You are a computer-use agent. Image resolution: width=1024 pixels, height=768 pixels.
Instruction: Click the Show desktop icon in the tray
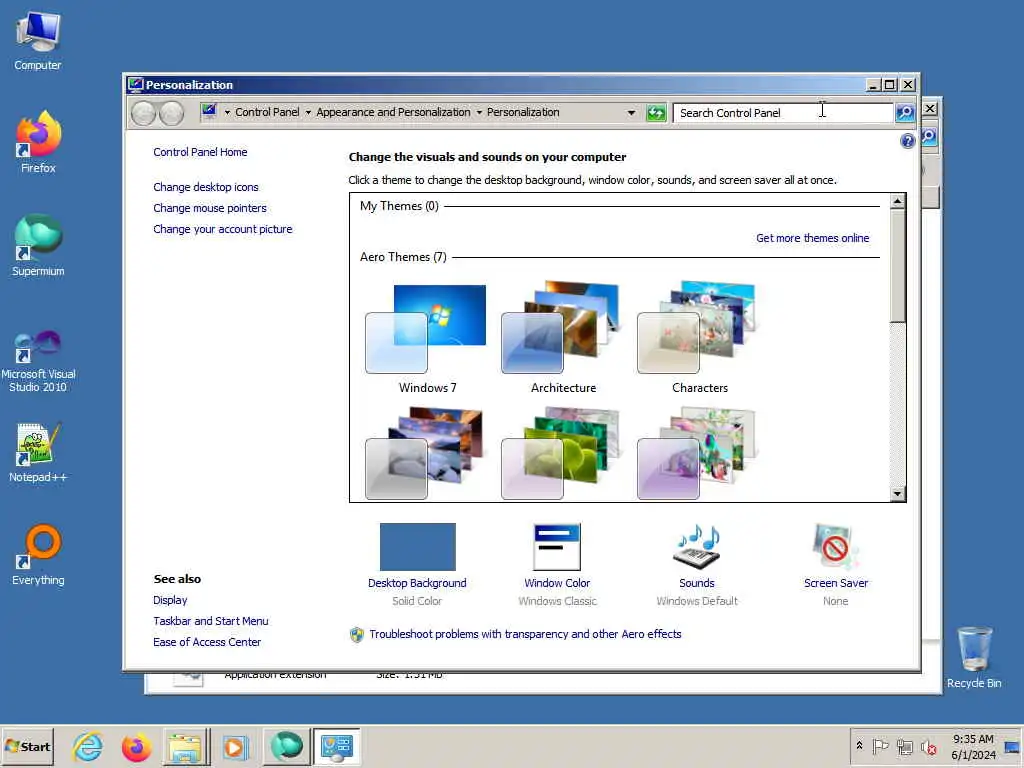click(x=1012, y=746)
